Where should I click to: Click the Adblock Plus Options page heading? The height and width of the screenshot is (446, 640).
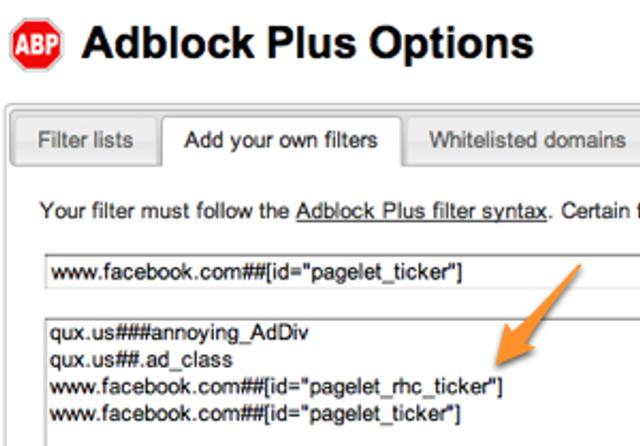click(307, 43)
